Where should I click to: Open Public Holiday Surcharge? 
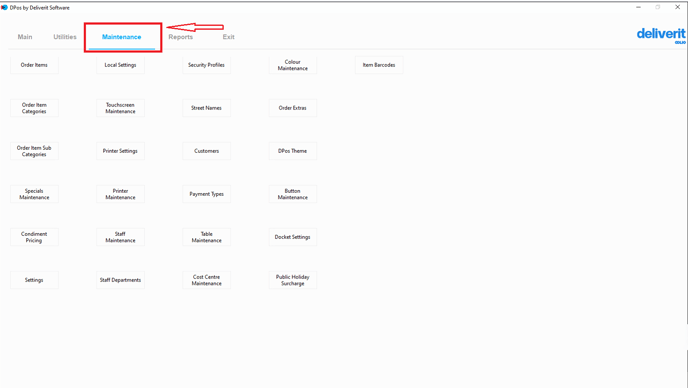[293, 280]
